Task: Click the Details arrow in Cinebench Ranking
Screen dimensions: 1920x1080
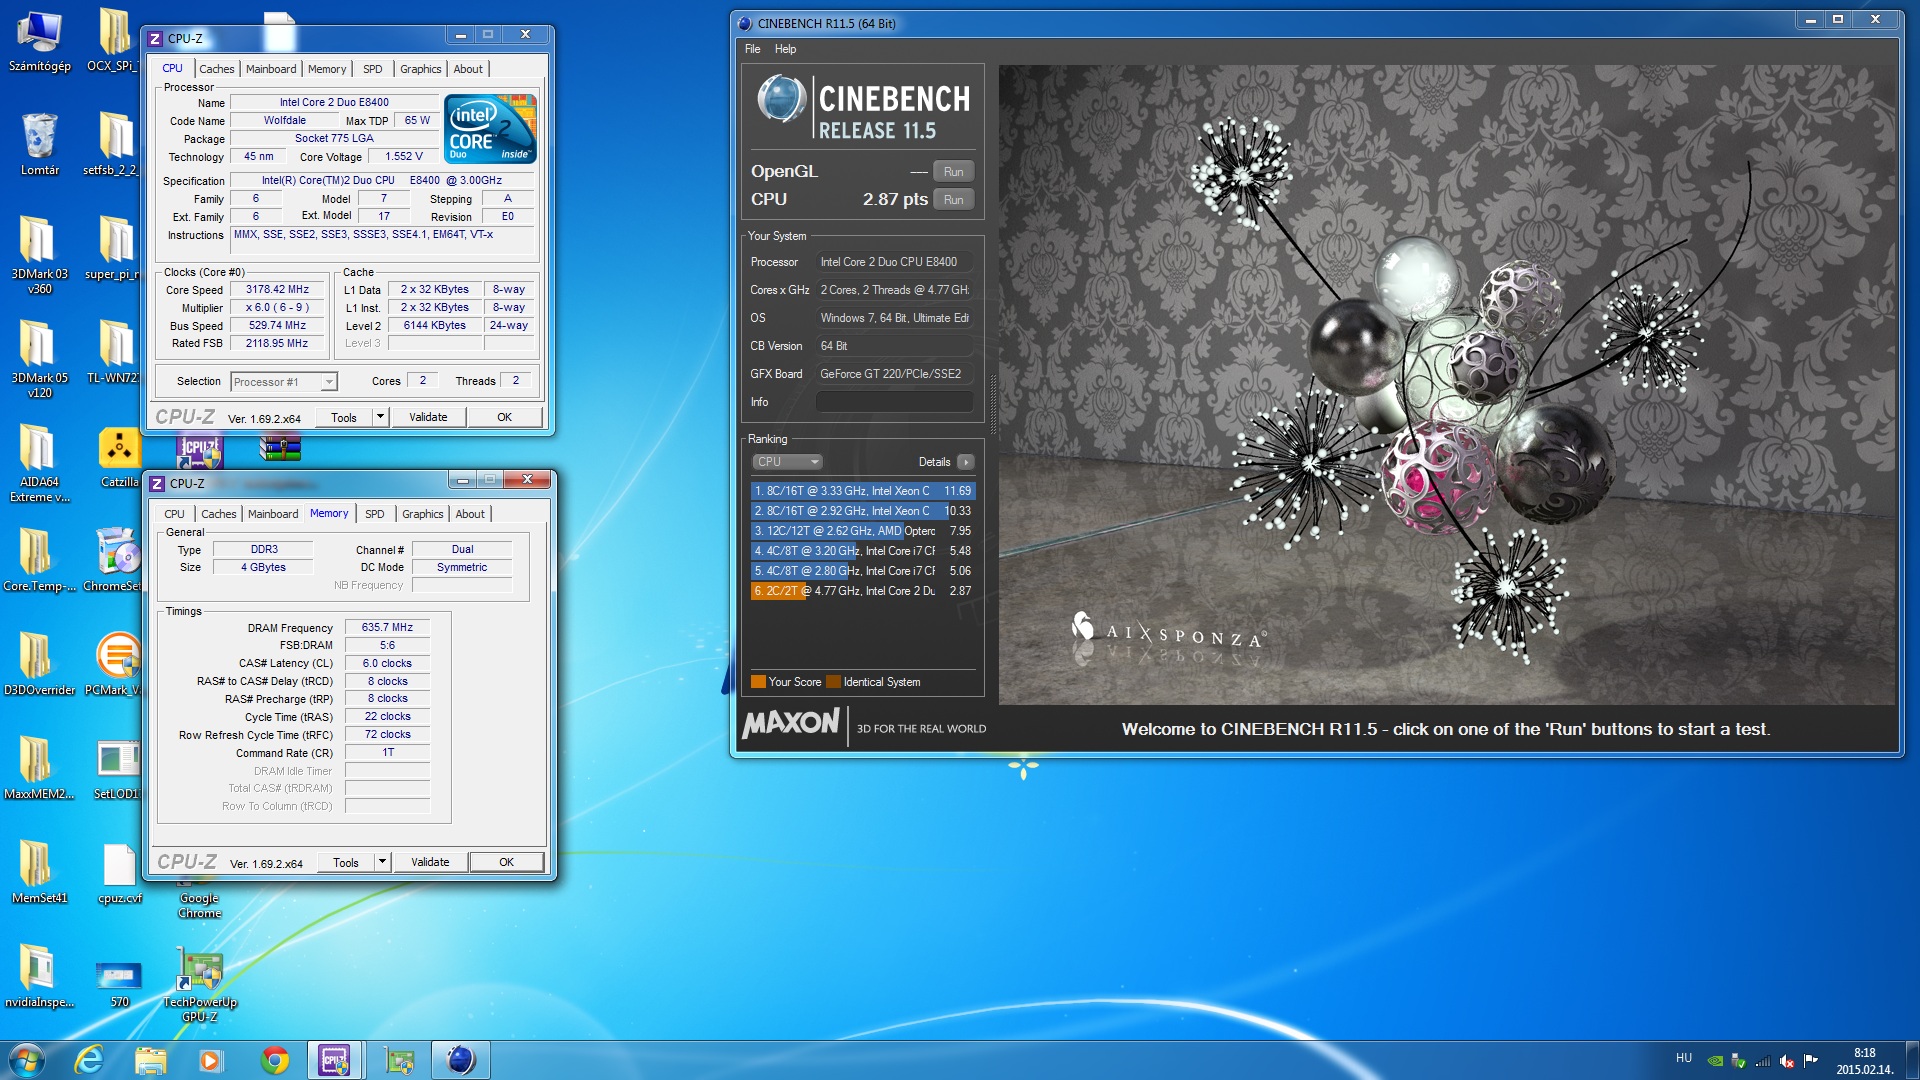Action: 965,462
